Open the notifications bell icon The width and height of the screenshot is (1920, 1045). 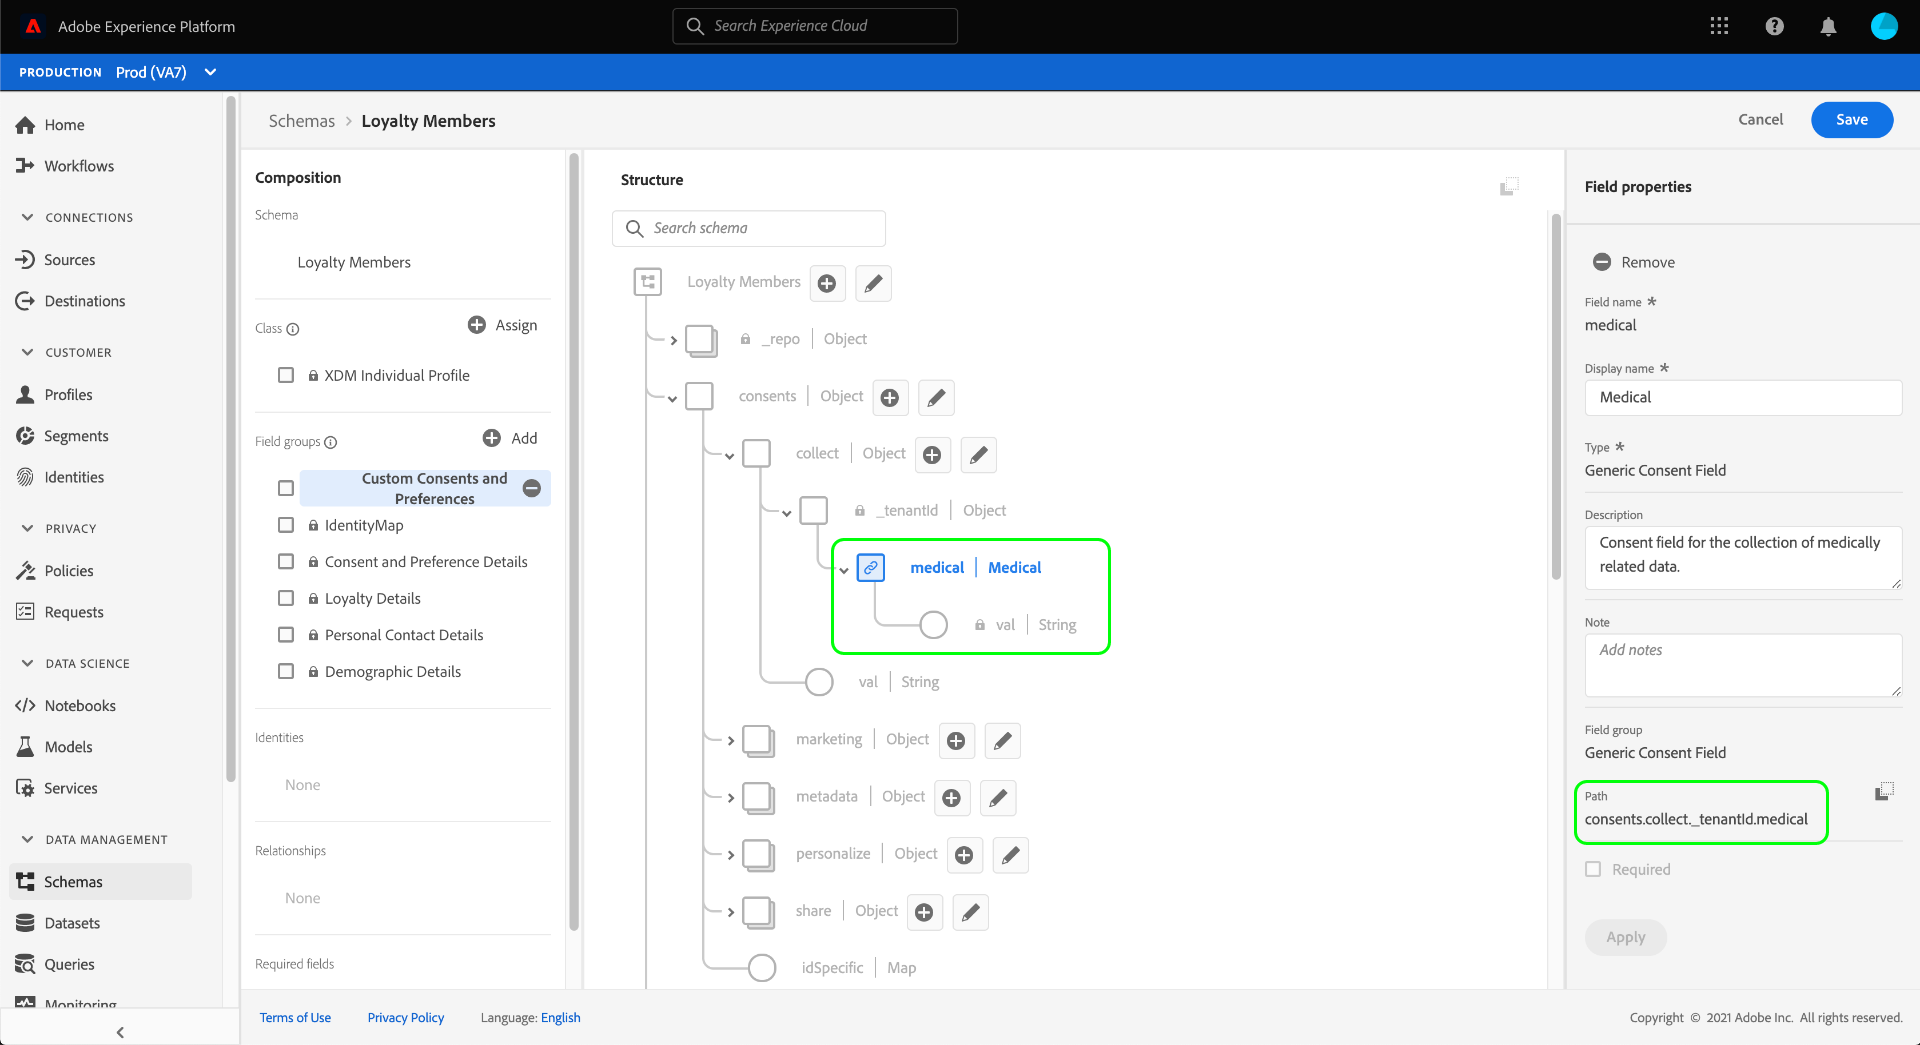(x=1828, y=26)
